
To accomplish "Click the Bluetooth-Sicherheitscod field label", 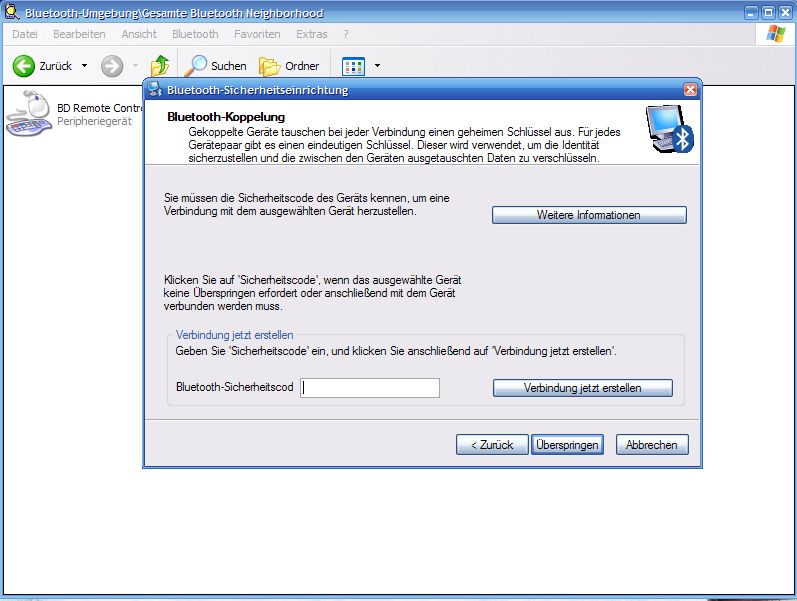I will pos(235,387).
